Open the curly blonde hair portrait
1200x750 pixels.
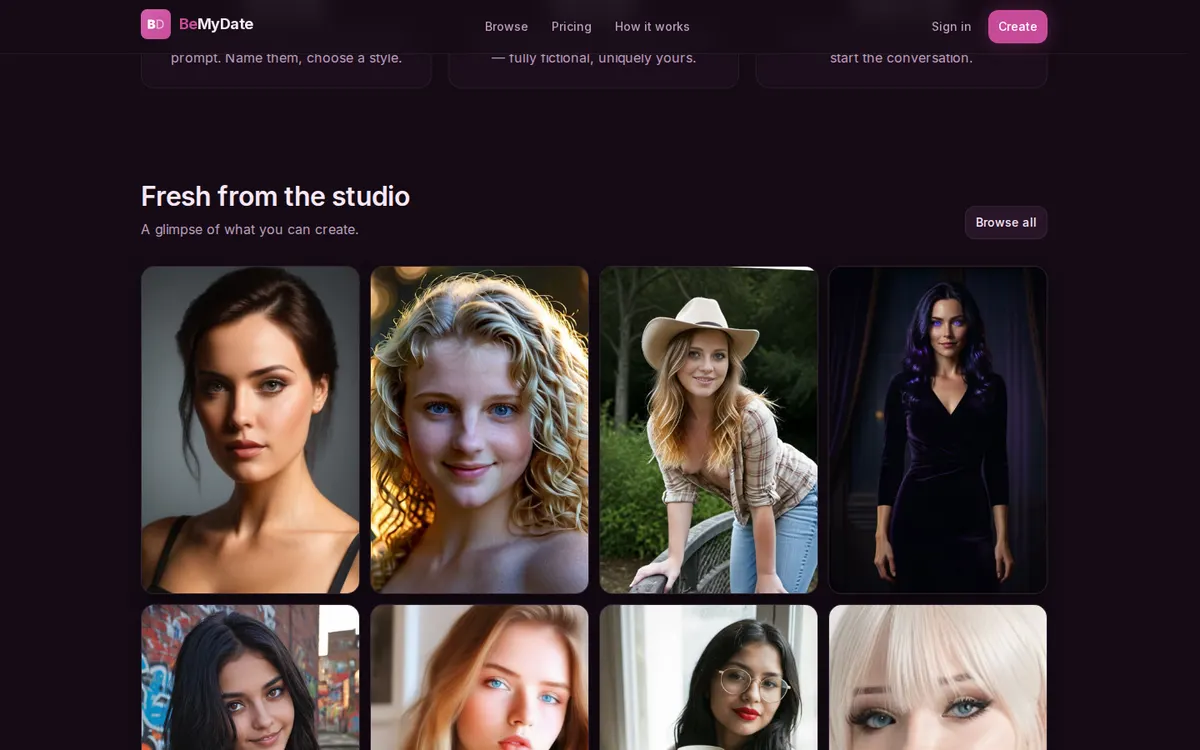[x=479, y=430]
